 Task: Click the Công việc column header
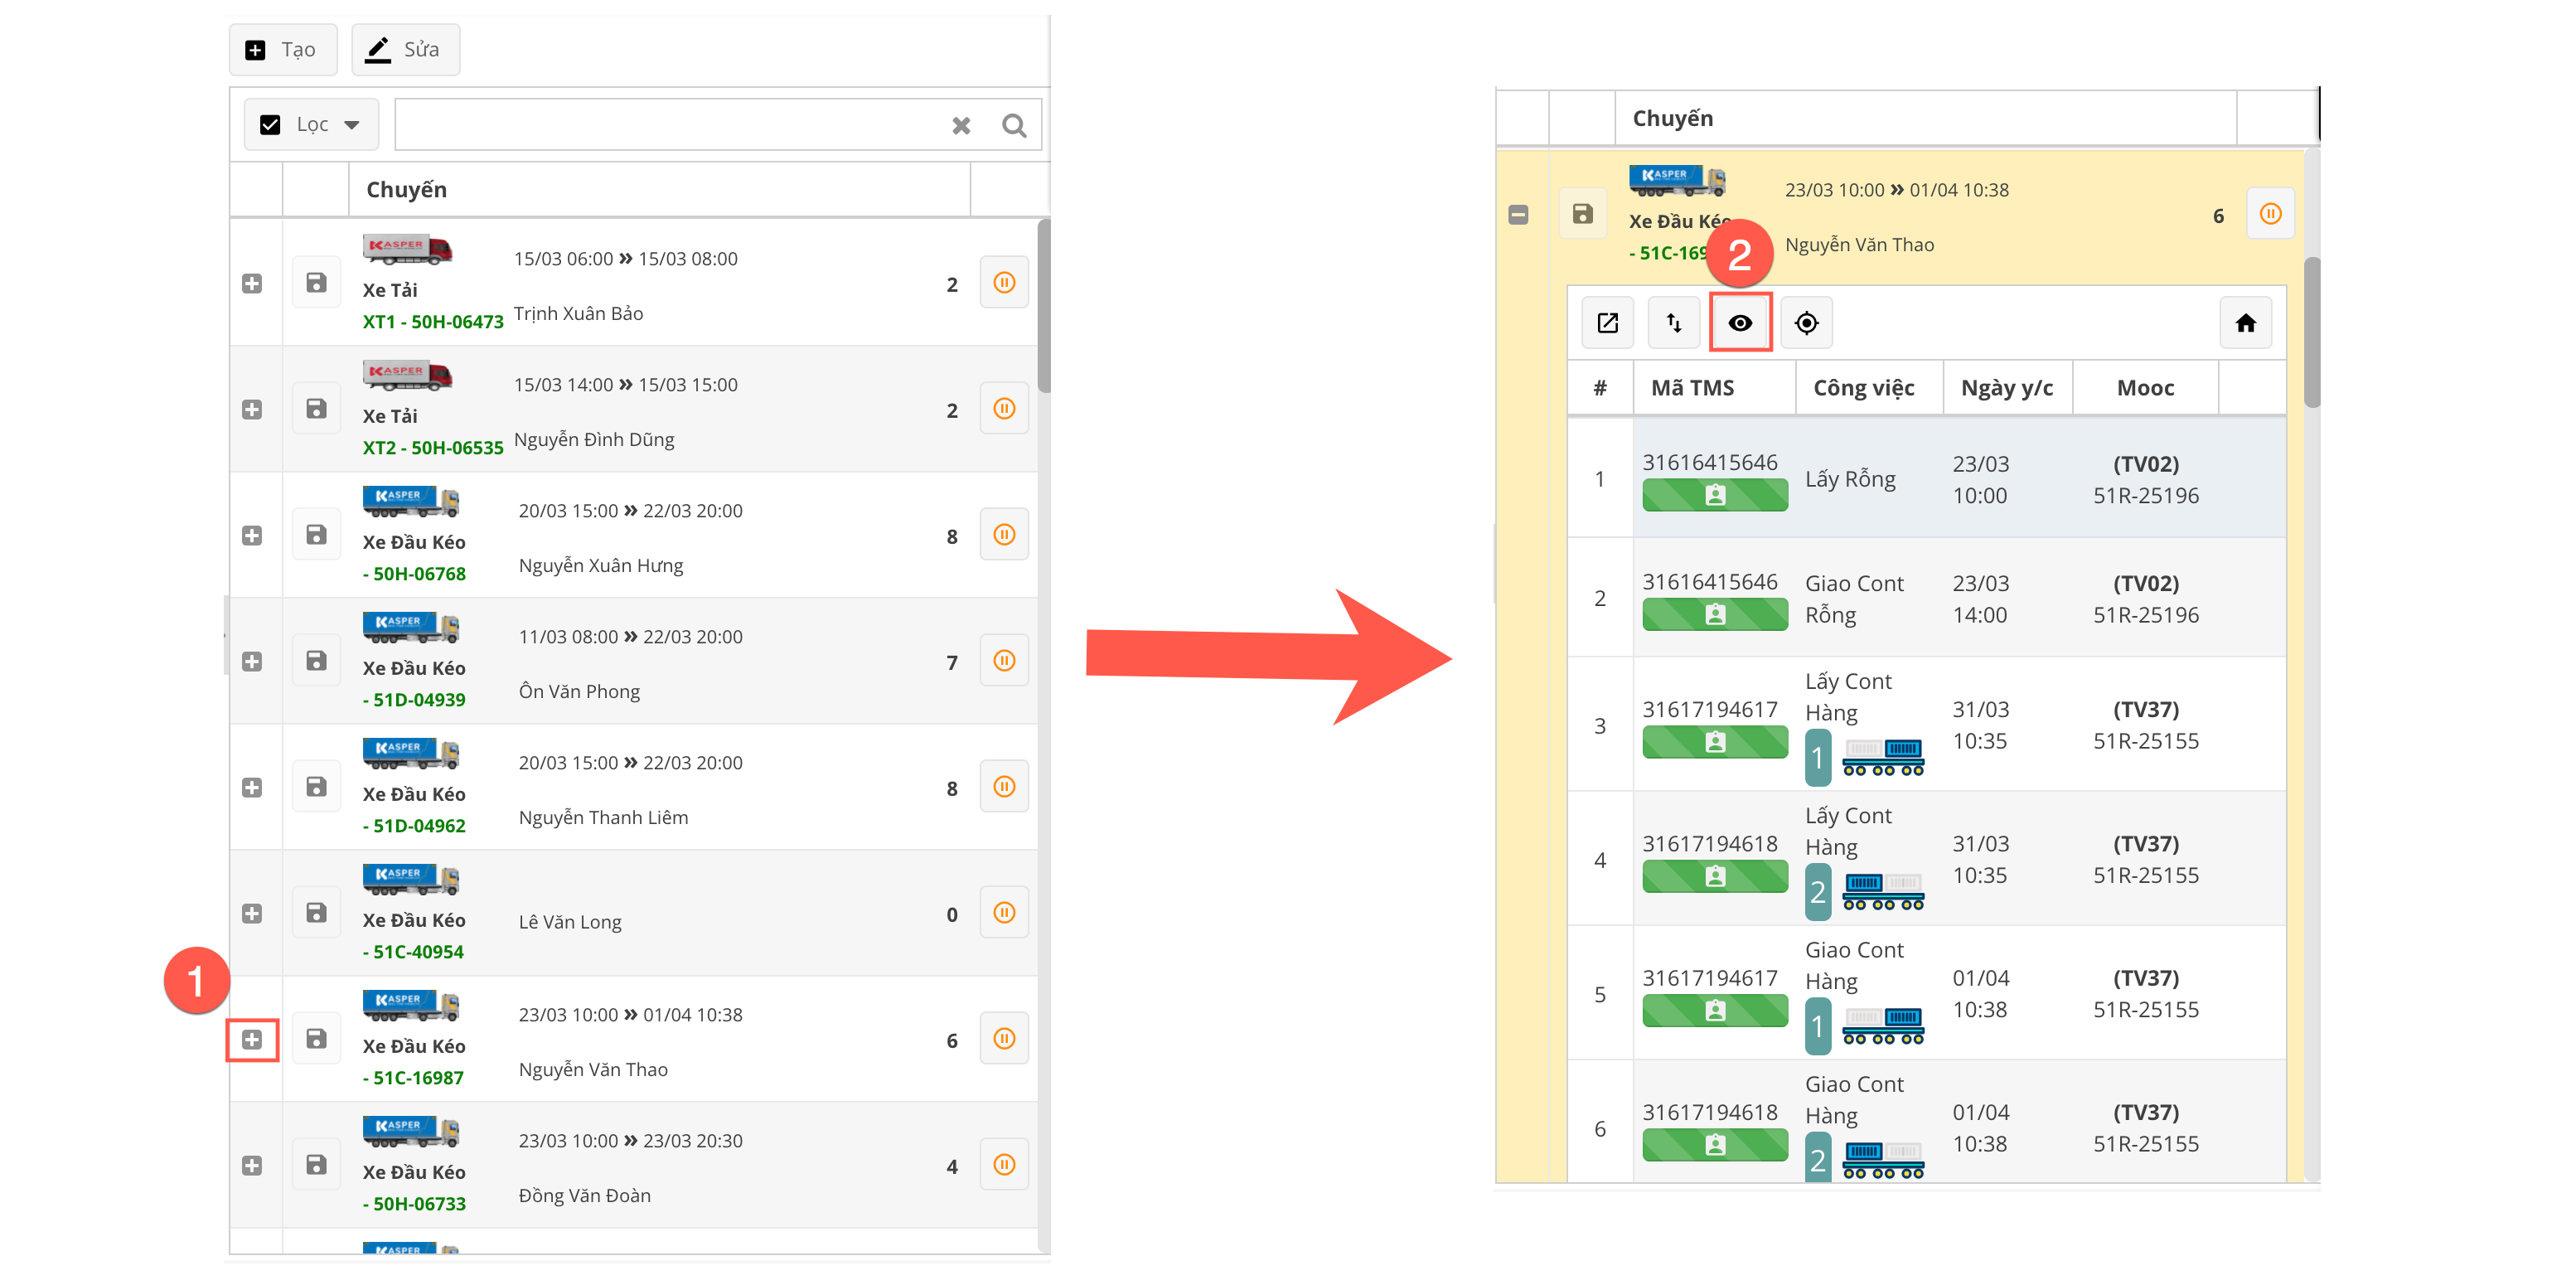point(1863,388)
